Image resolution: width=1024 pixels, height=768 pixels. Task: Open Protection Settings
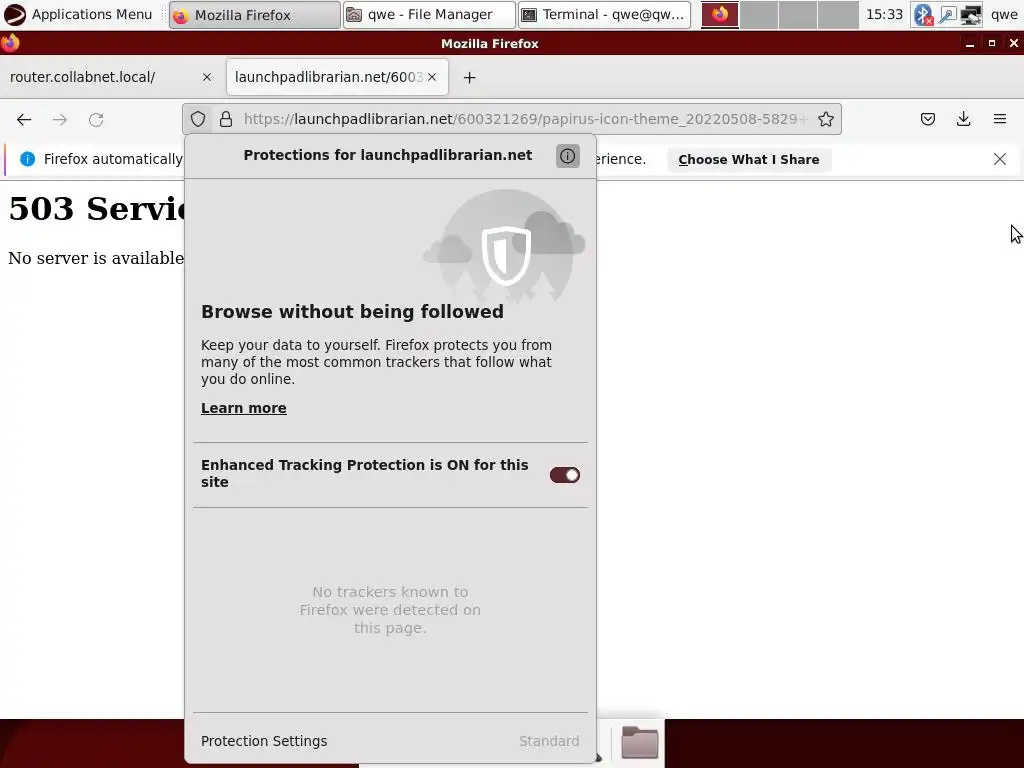(264, 741)
